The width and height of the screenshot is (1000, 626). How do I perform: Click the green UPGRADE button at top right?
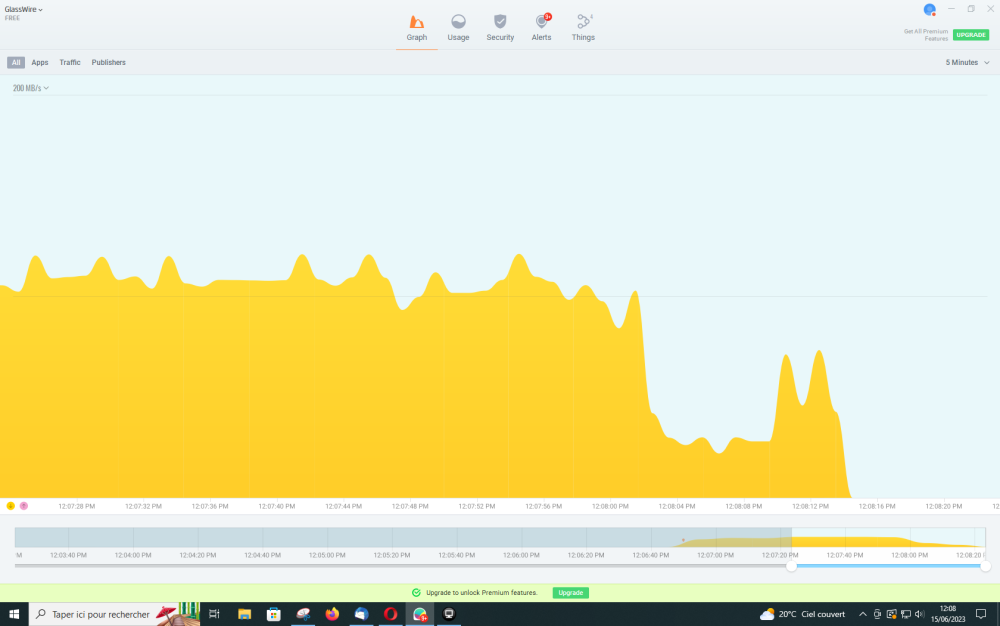(x=971, y=35)
